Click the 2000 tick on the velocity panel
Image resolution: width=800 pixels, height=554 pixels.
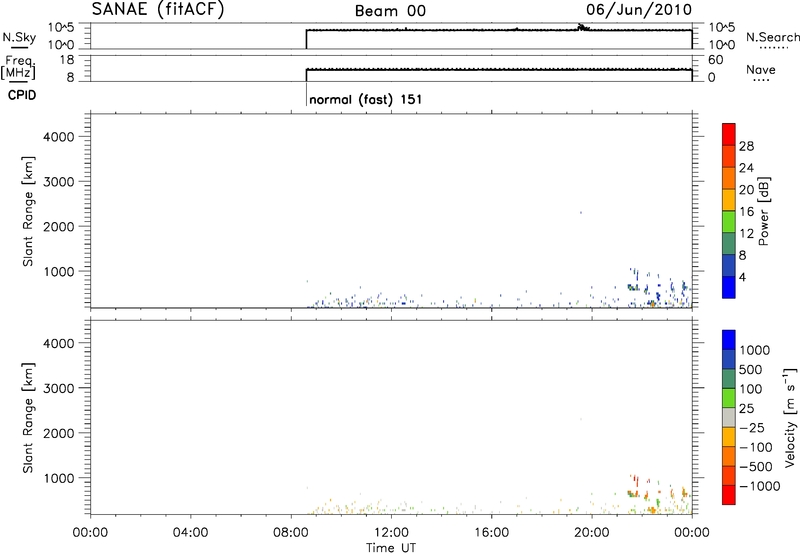[59, 433]
